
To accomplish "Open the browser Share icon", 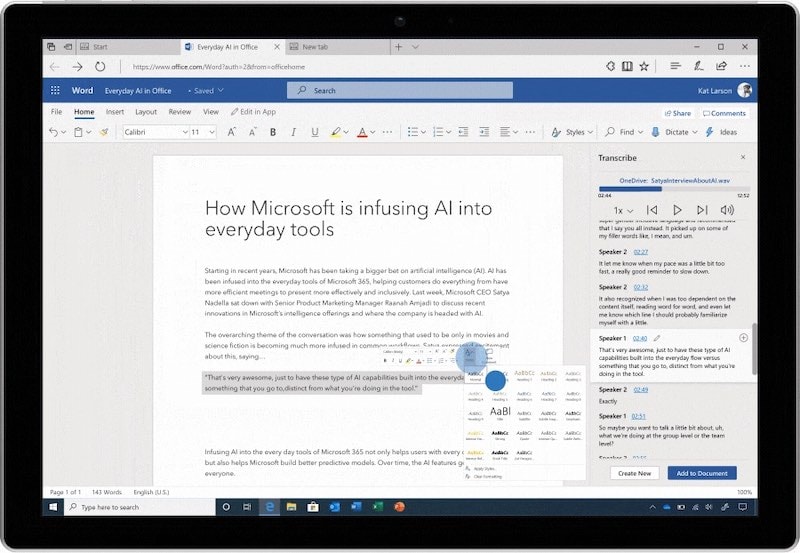I will [x=721, y=66].
